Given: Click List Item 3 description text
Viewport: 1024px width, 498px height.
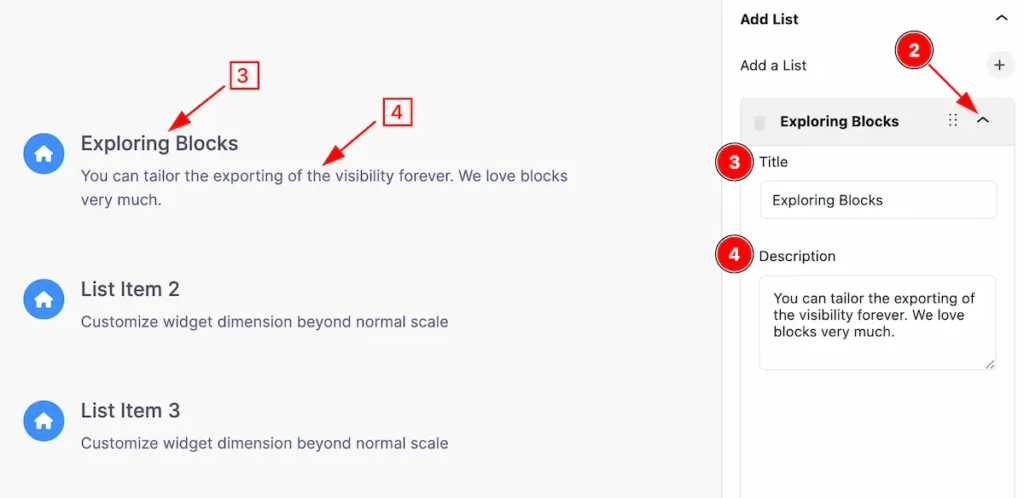Looking at the screenshot, I should (x=264, y=444).
